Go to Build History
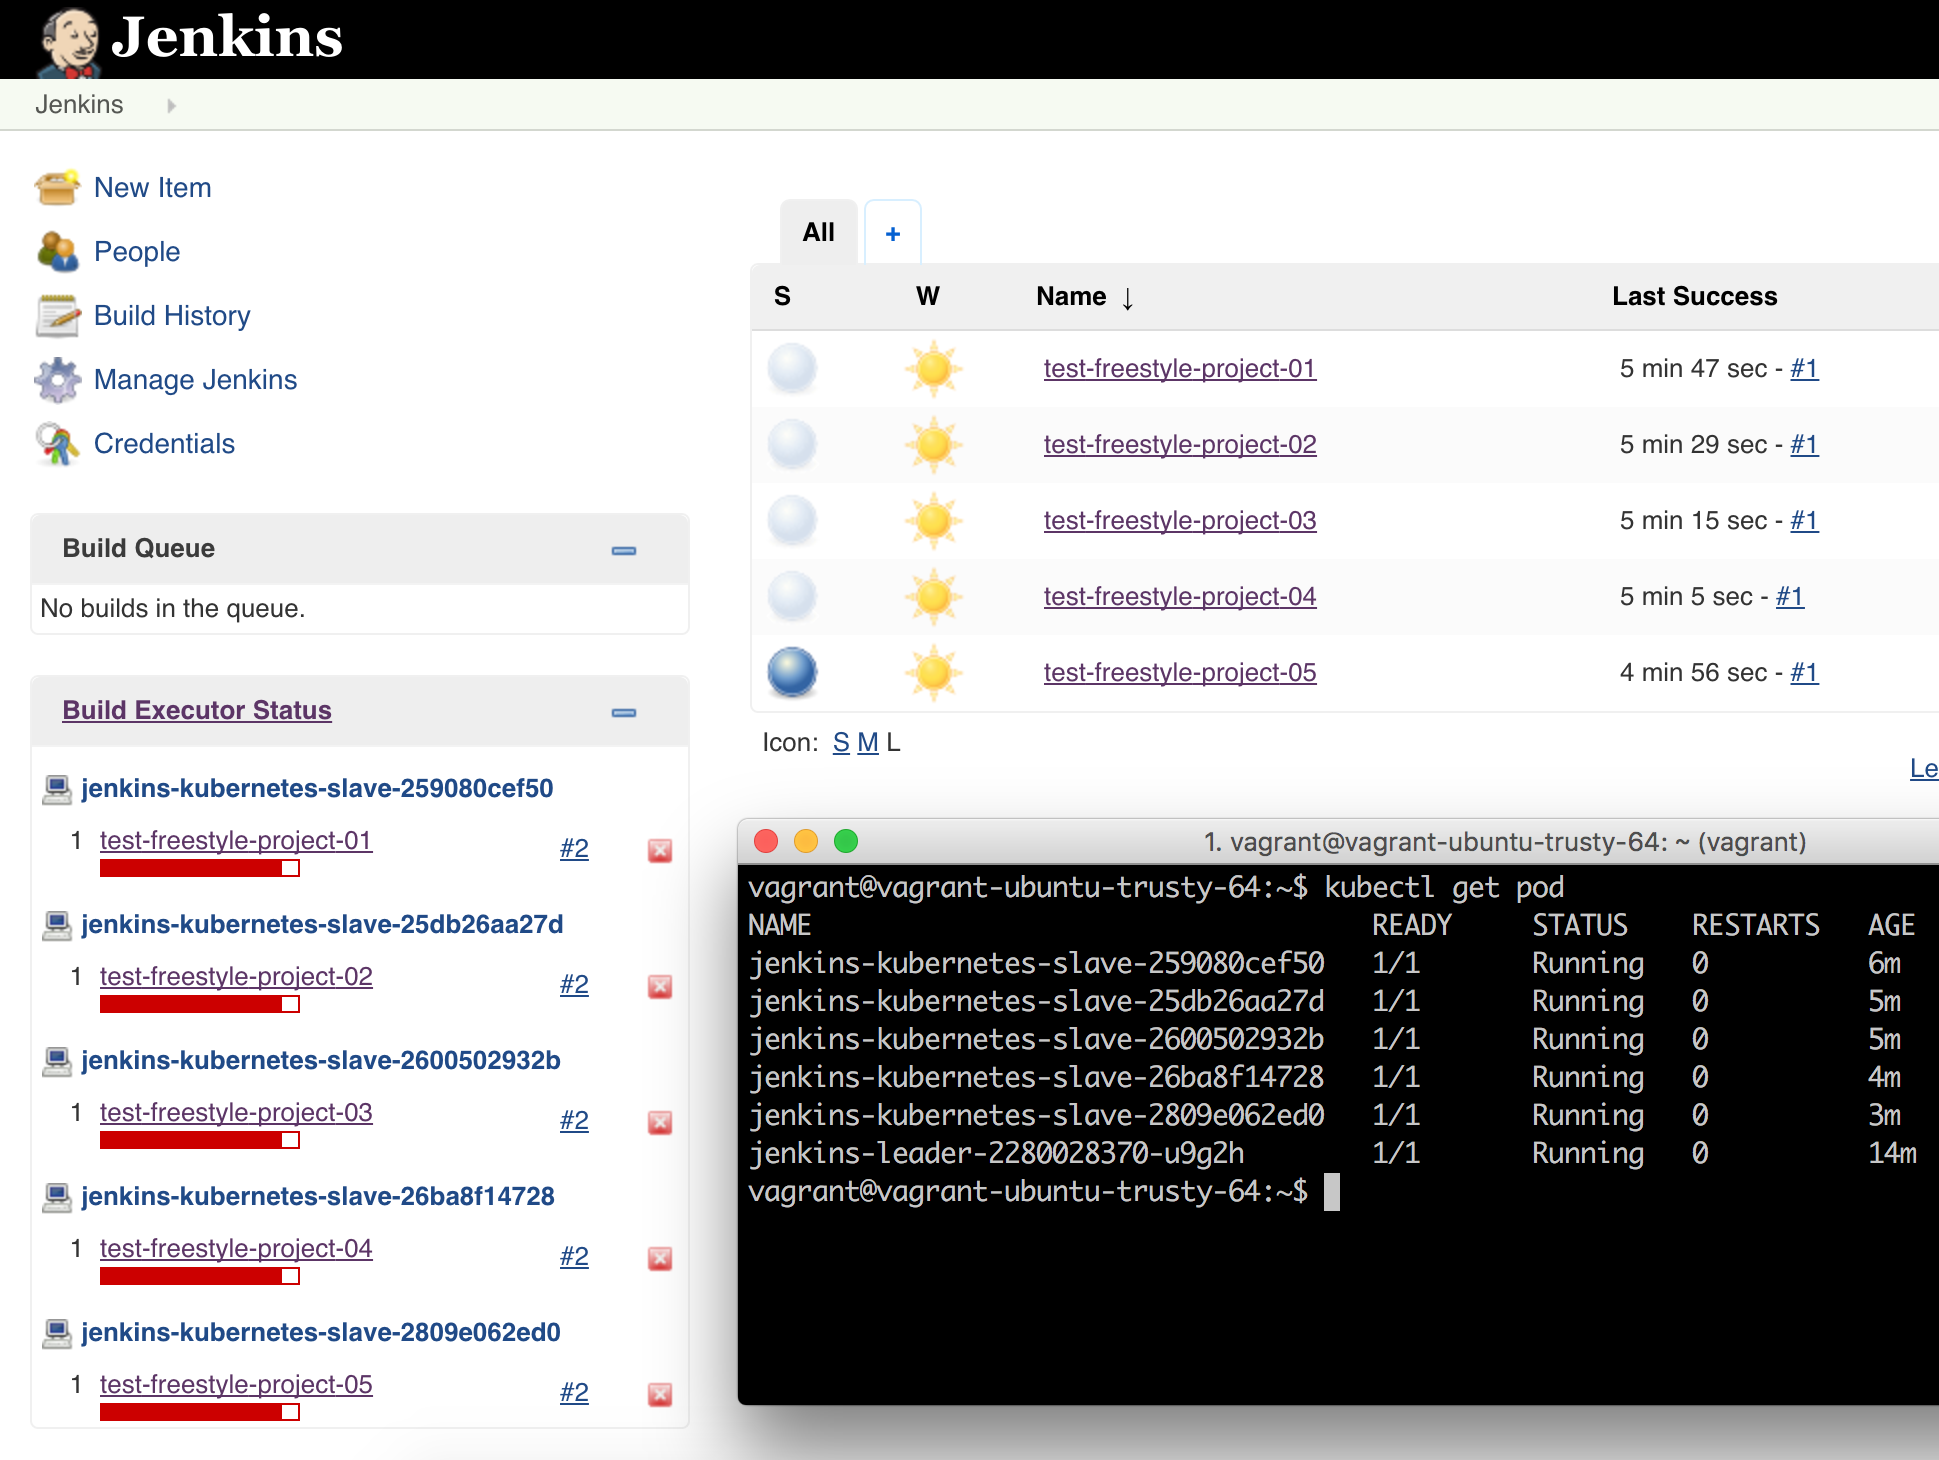Screen dimensions: 1939x1460 coord(172,315)
